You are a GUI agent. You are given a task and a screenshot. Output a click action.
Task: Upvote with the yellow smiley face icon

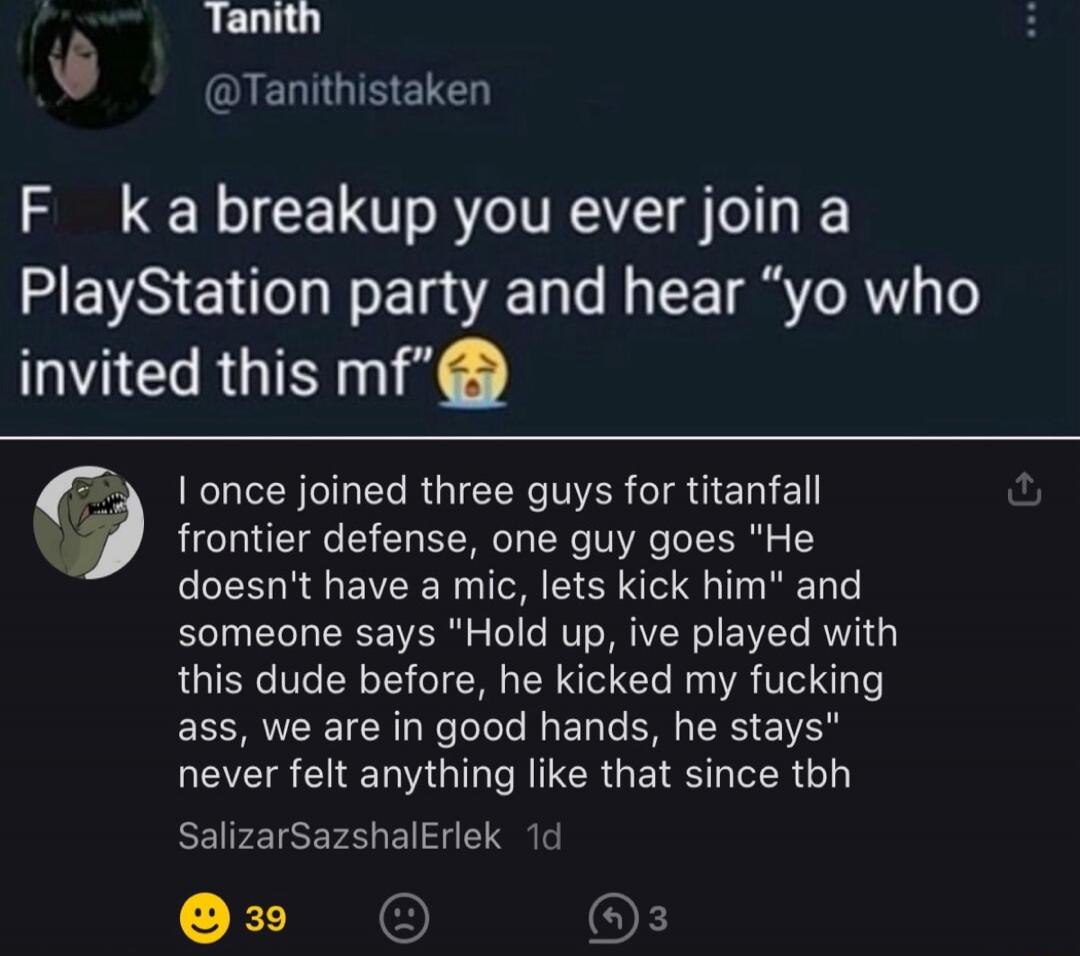click(x=205, y=918)
